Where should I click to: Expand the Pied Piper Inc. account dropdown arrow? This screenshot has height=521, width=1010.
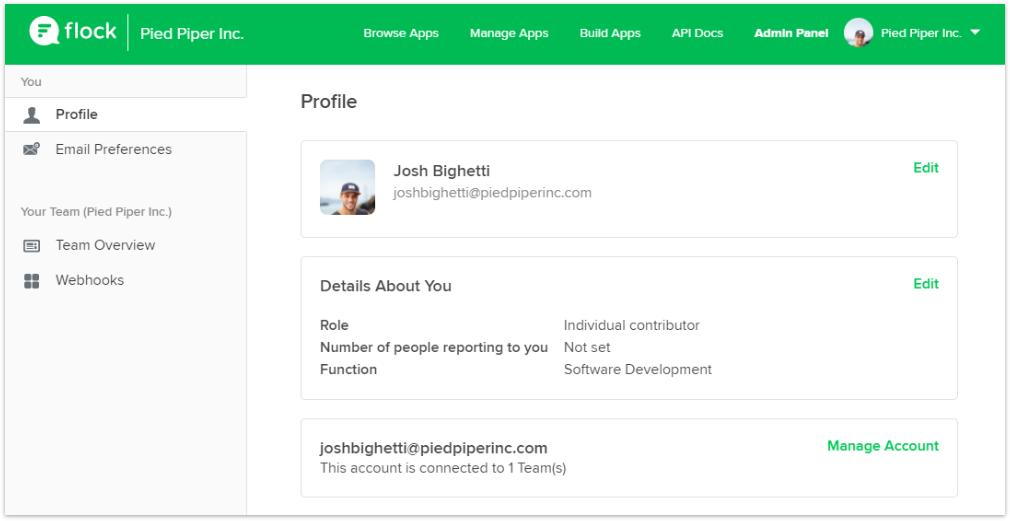975,32
